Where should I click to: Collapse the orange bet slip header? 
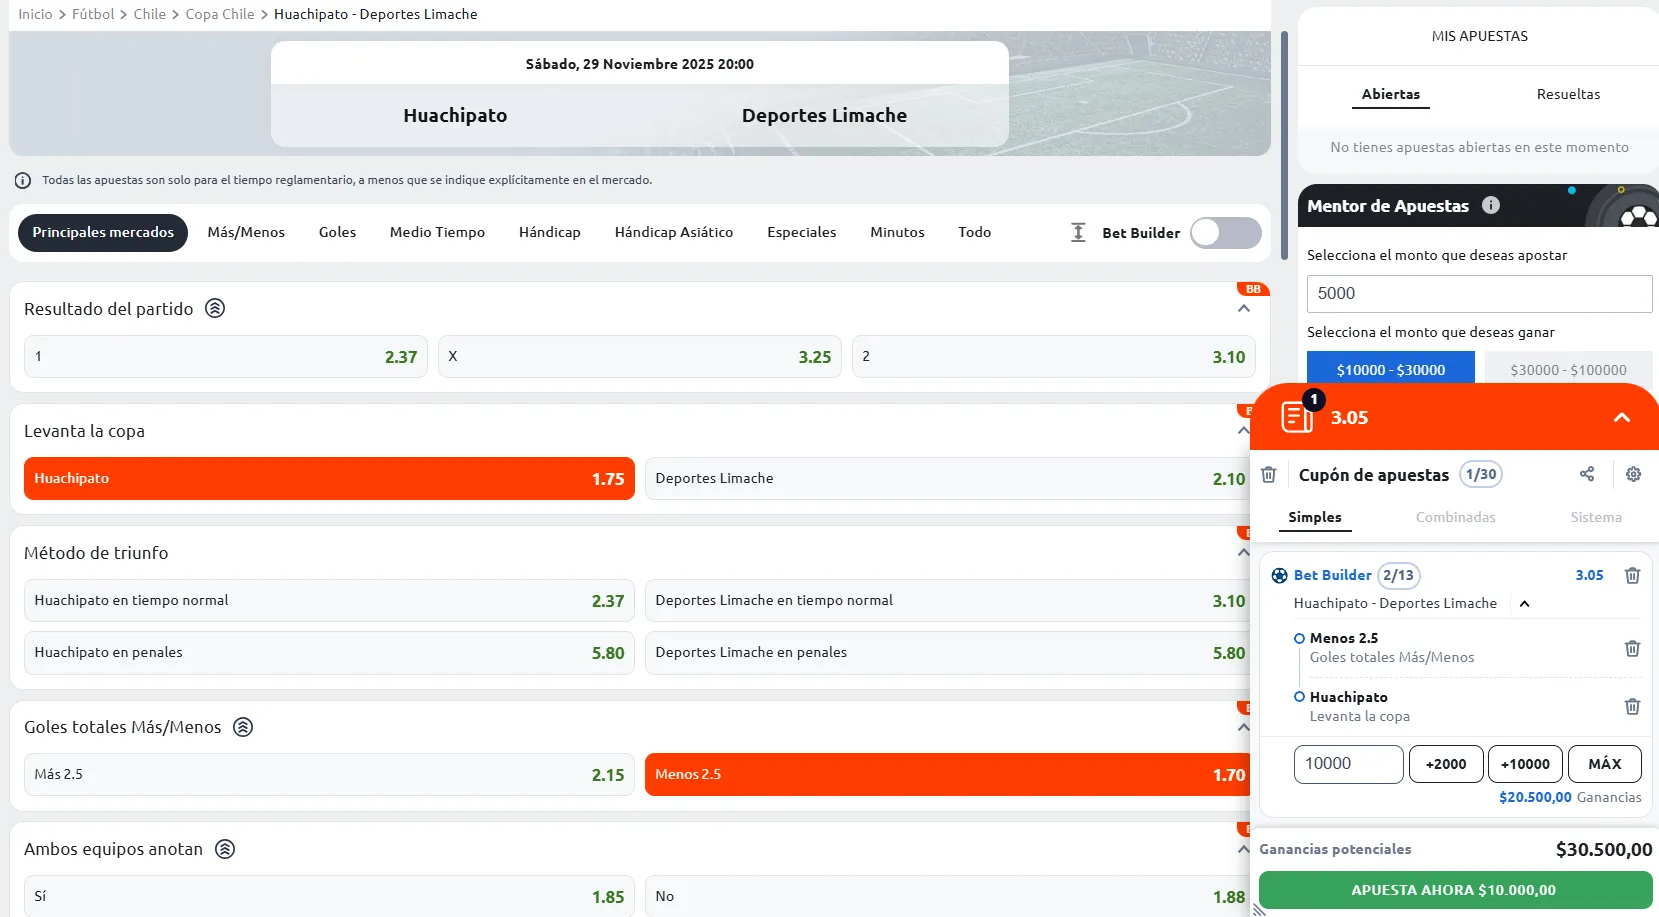point(1621,417)
